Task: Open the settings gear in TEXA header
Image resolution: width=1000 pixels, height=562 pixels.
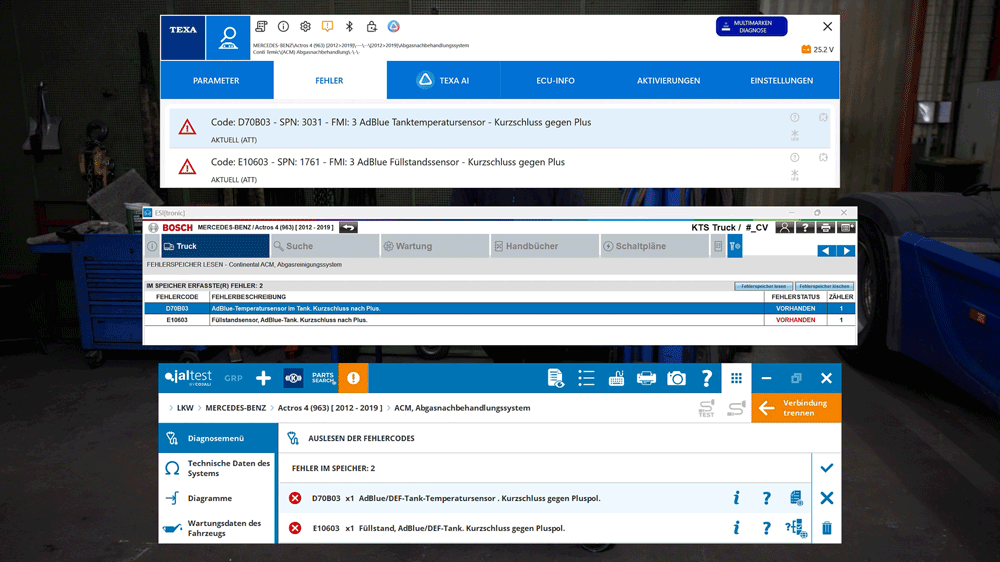Action: coord(305,26)
